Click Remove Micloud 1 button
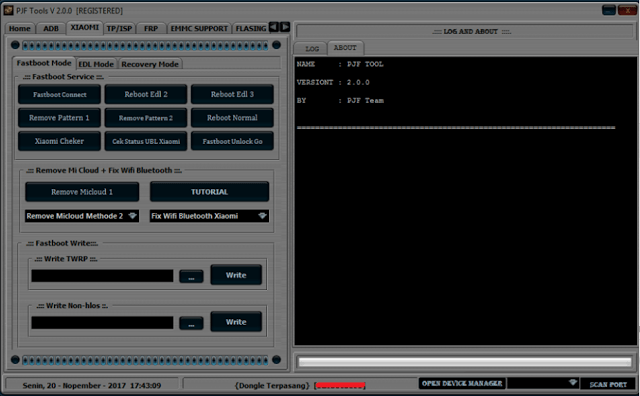Image resolution: width=640 pixels, height=396 pixels. click(82, 192)
